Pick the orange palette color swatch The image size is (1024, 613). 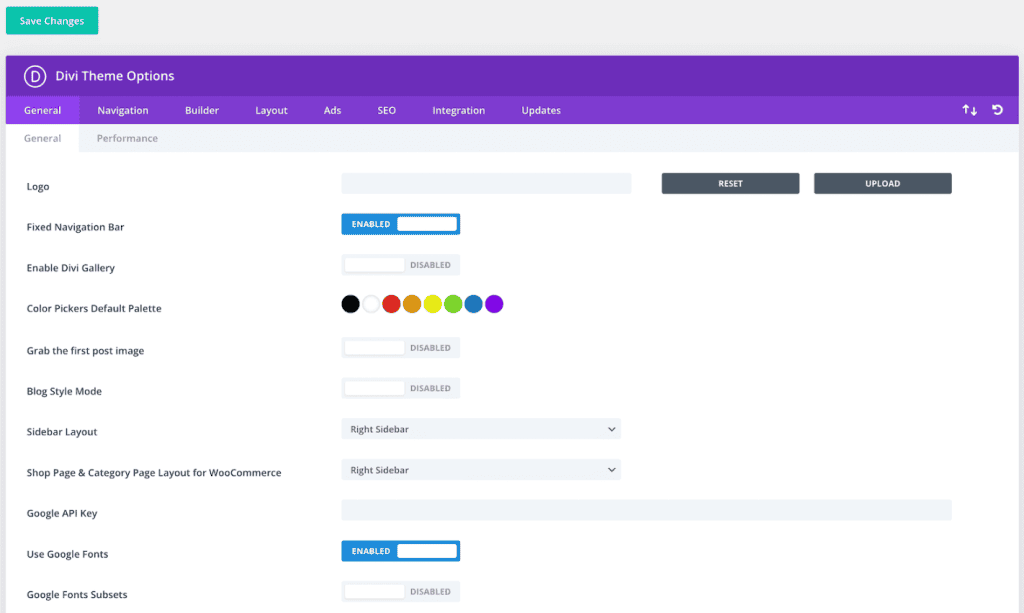[x=412, y=304]
